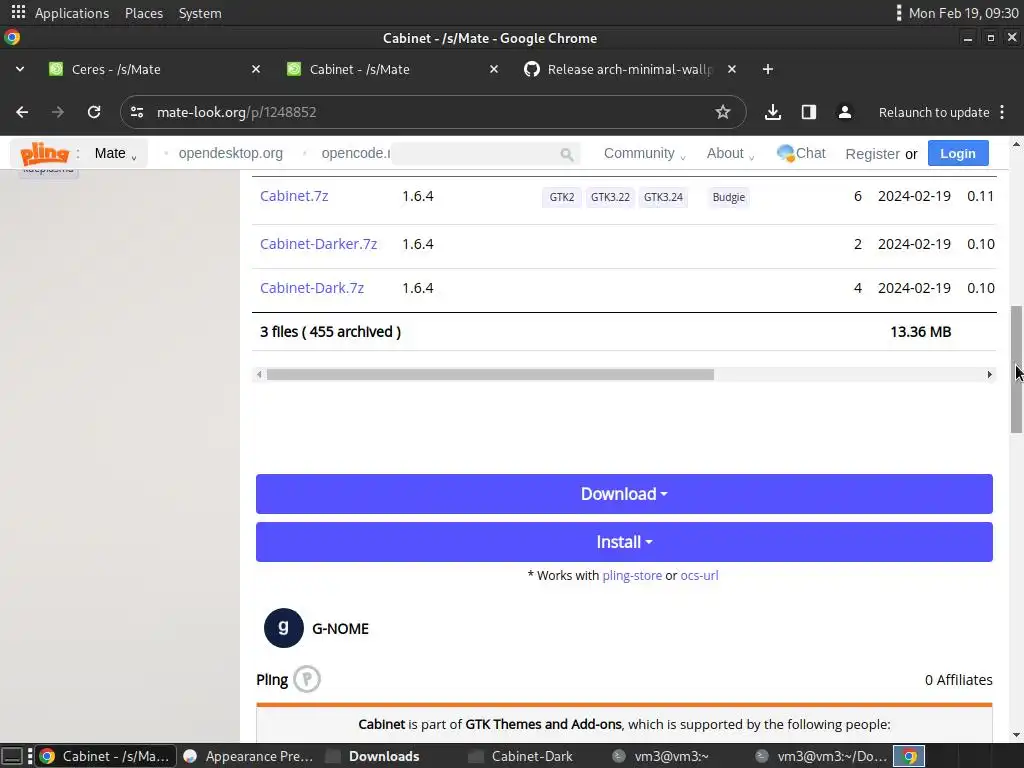Click the clock Mon Feb 19, 09:30
This screenshot has width=1024, height=768.
coord(963,13)
